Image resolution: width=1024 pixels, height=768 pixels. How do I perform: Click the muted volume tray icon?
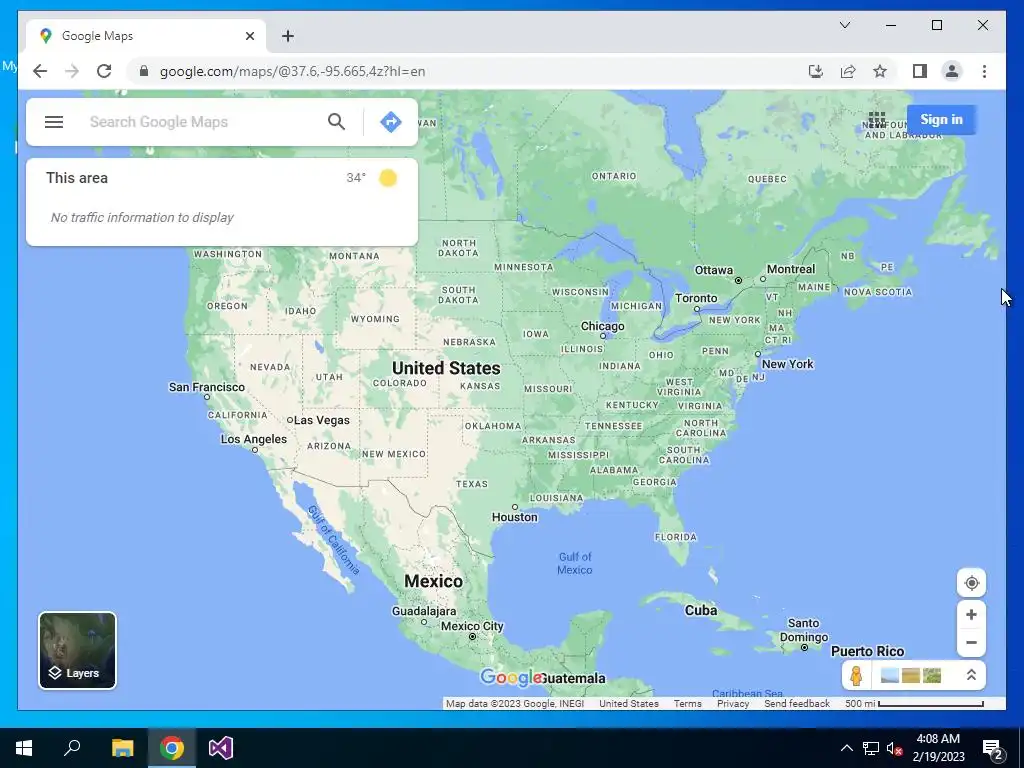(894, 748)
